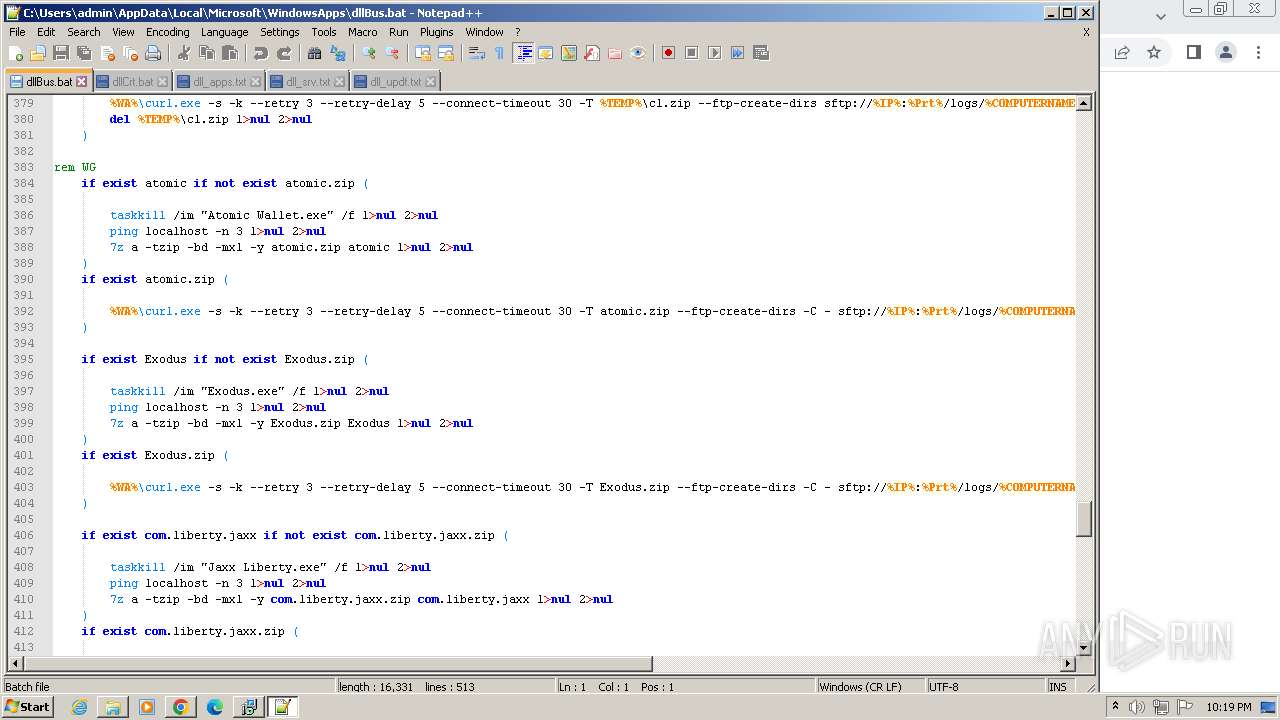Screen dimensions: 1280x720
Task: Toggle the Function List icon
Action: click(592, 53)
